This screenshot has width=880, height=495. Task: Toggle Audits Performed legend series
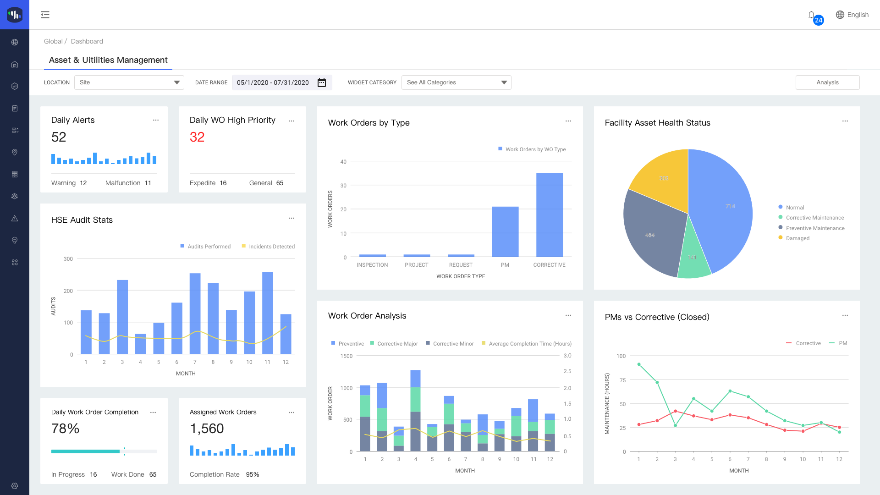pyautogui.click(x=205, y=246)
